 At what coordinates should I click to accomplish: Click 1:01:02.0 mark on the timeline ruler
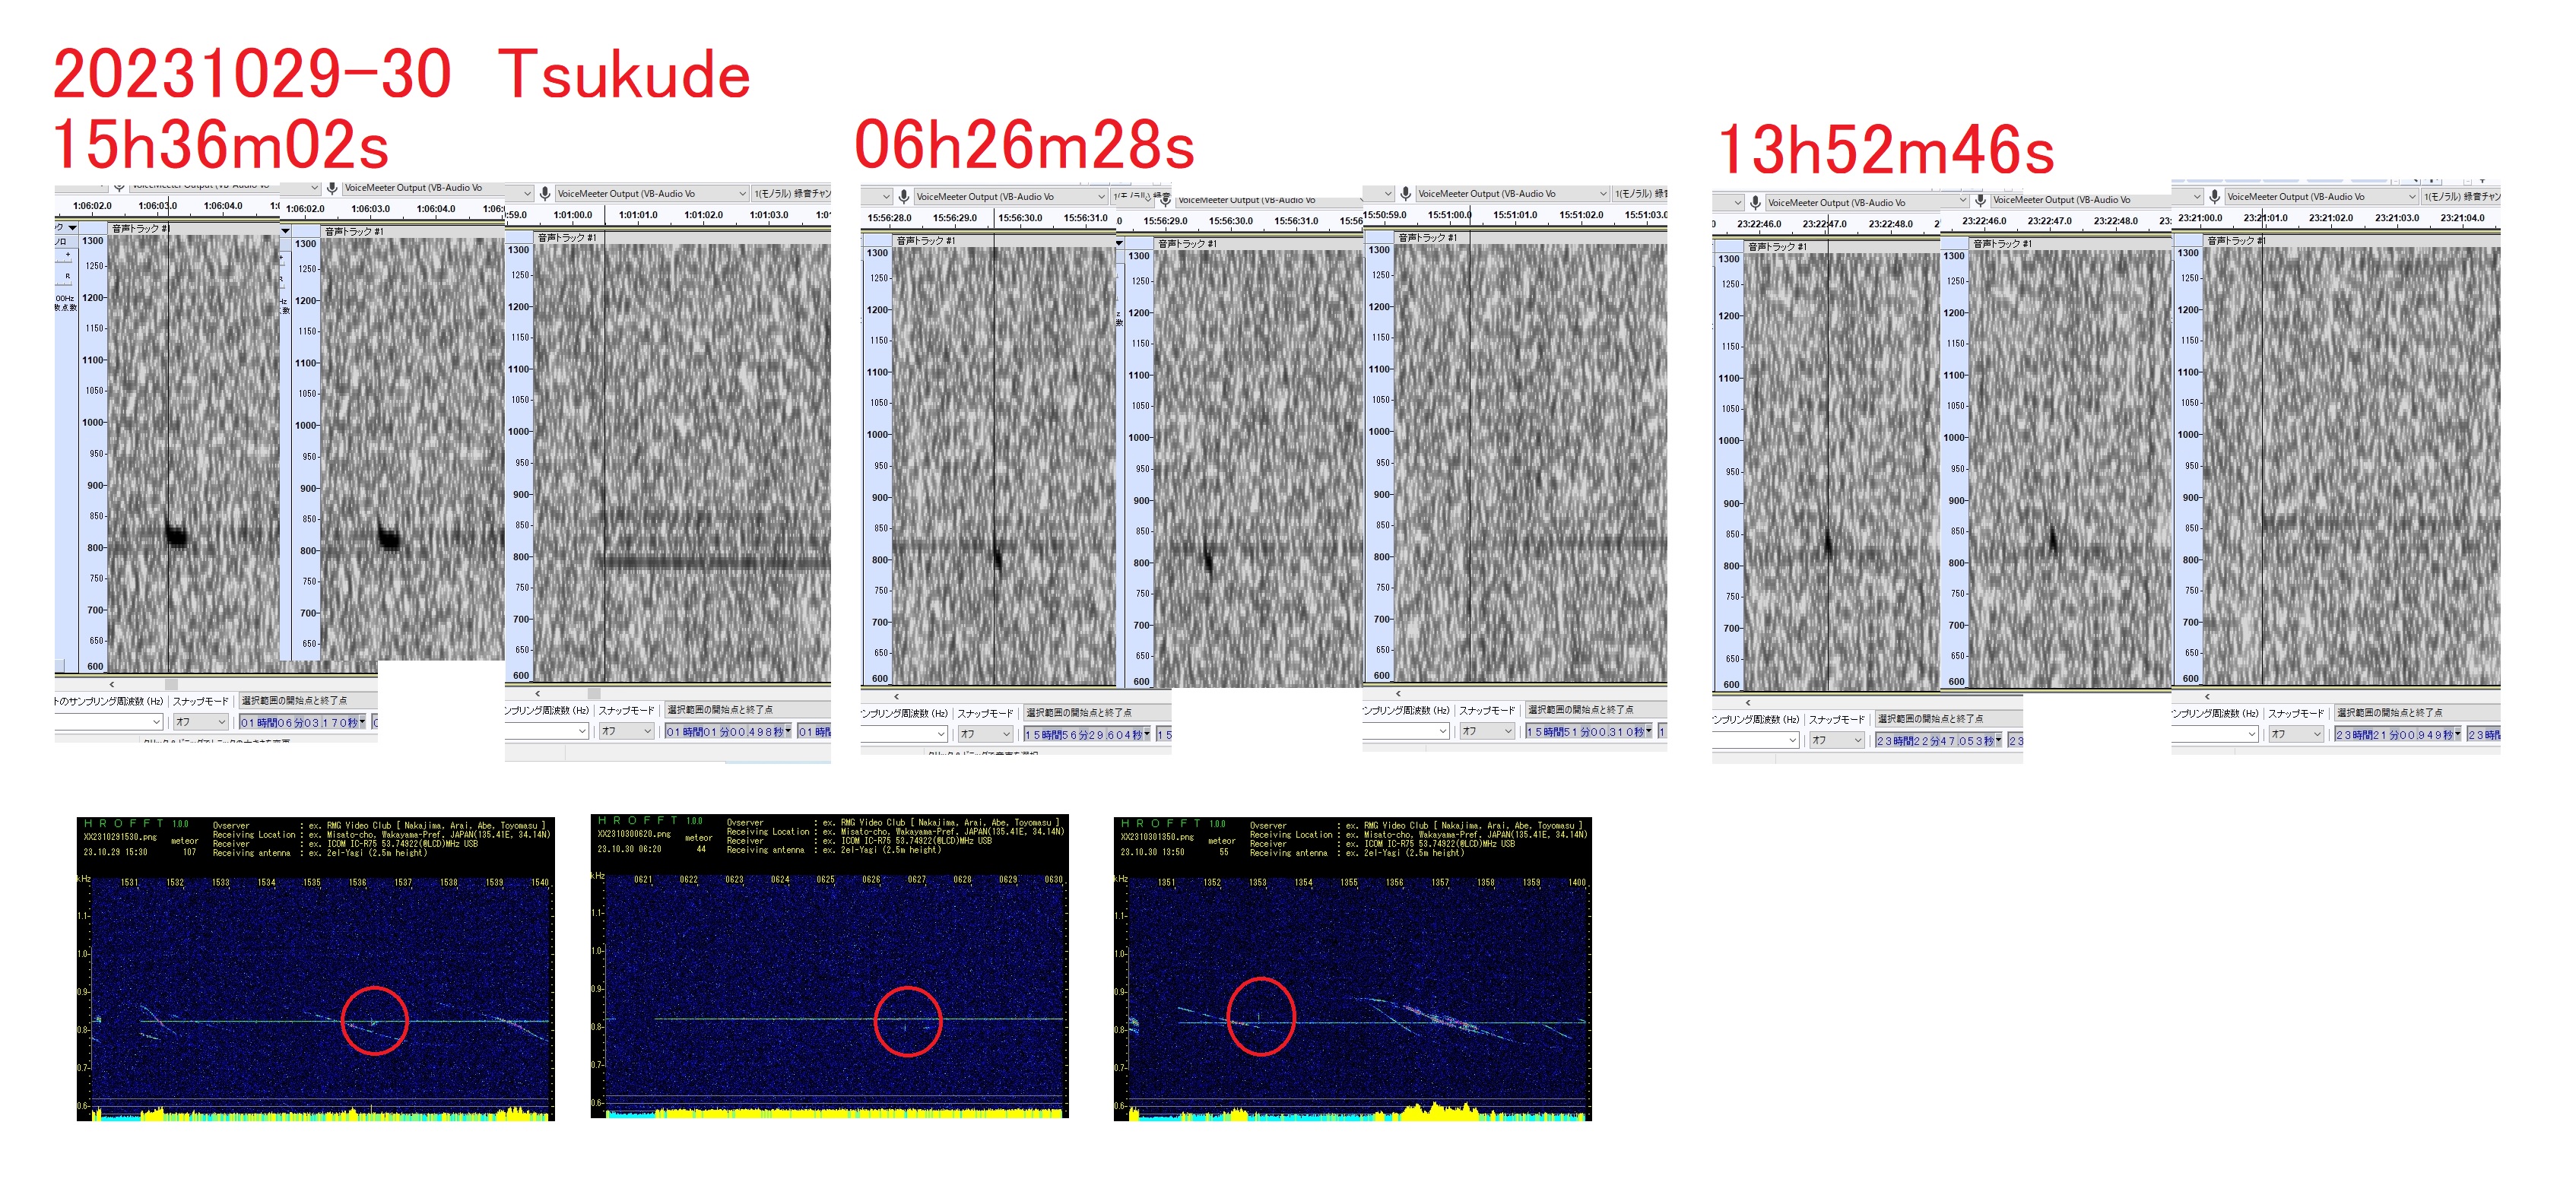703,215
